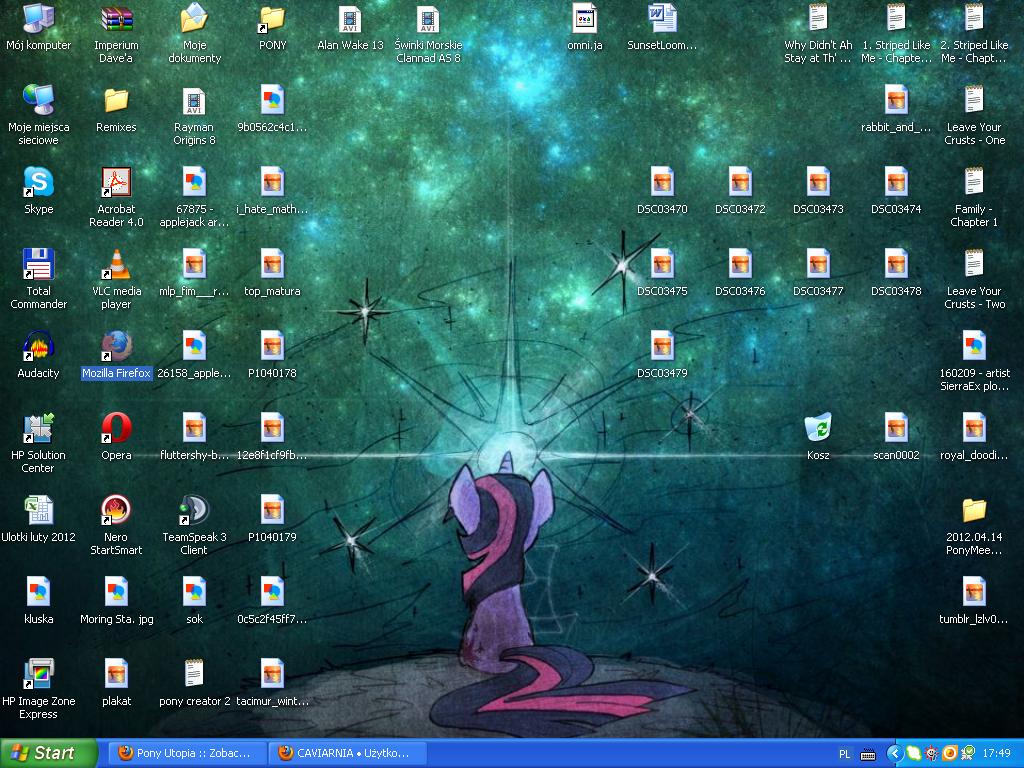
Task: Click the PL language indicator
Action: (844, 754)
